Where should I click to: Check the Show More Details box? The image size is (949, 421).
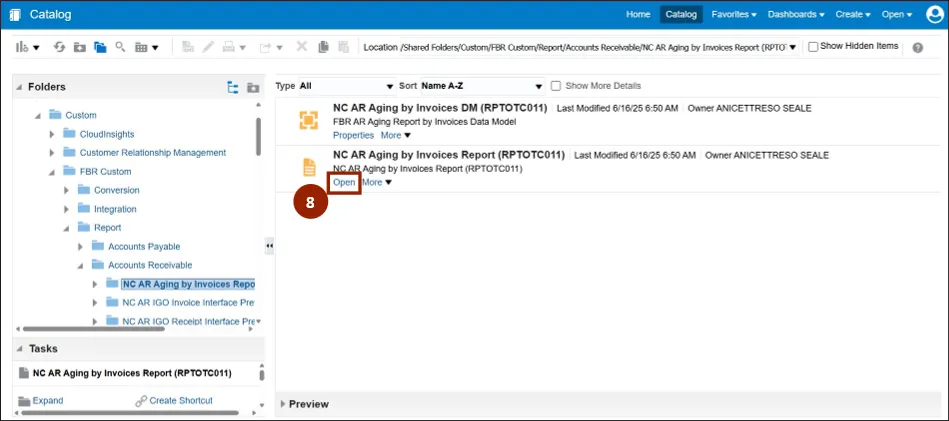coord(556,86)
